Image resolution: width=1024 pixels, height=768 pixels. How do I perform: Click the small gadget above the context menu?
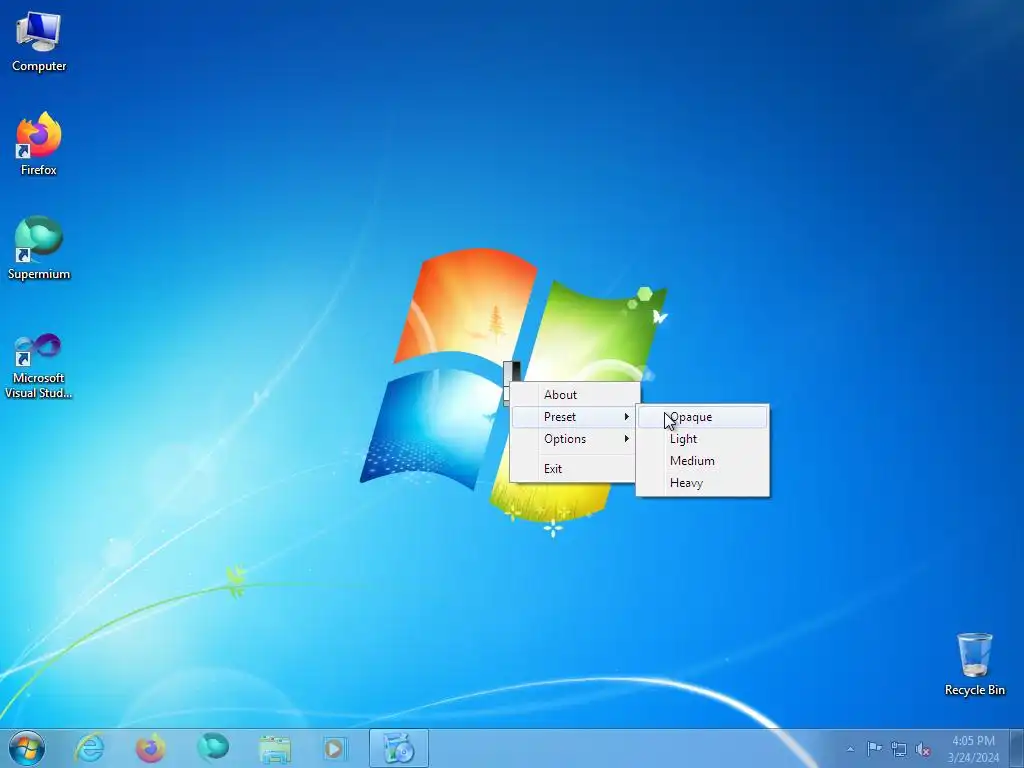pyautogui.click(x=512, y=372)
